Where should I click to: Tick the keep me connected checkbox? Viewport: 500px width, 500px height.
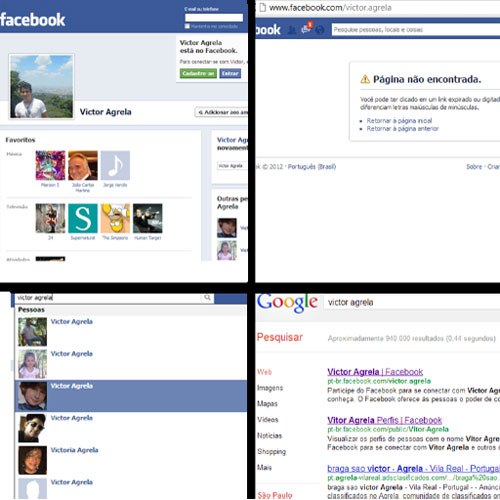[187, 26]
